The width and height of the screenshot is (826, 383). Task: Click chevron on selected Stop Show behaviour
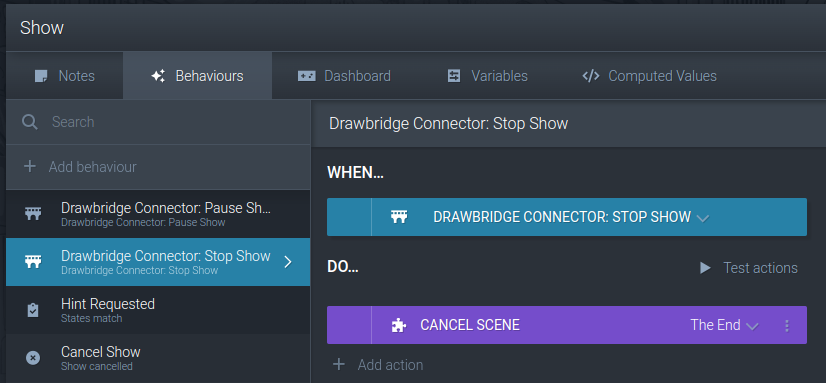pos(288,262)
